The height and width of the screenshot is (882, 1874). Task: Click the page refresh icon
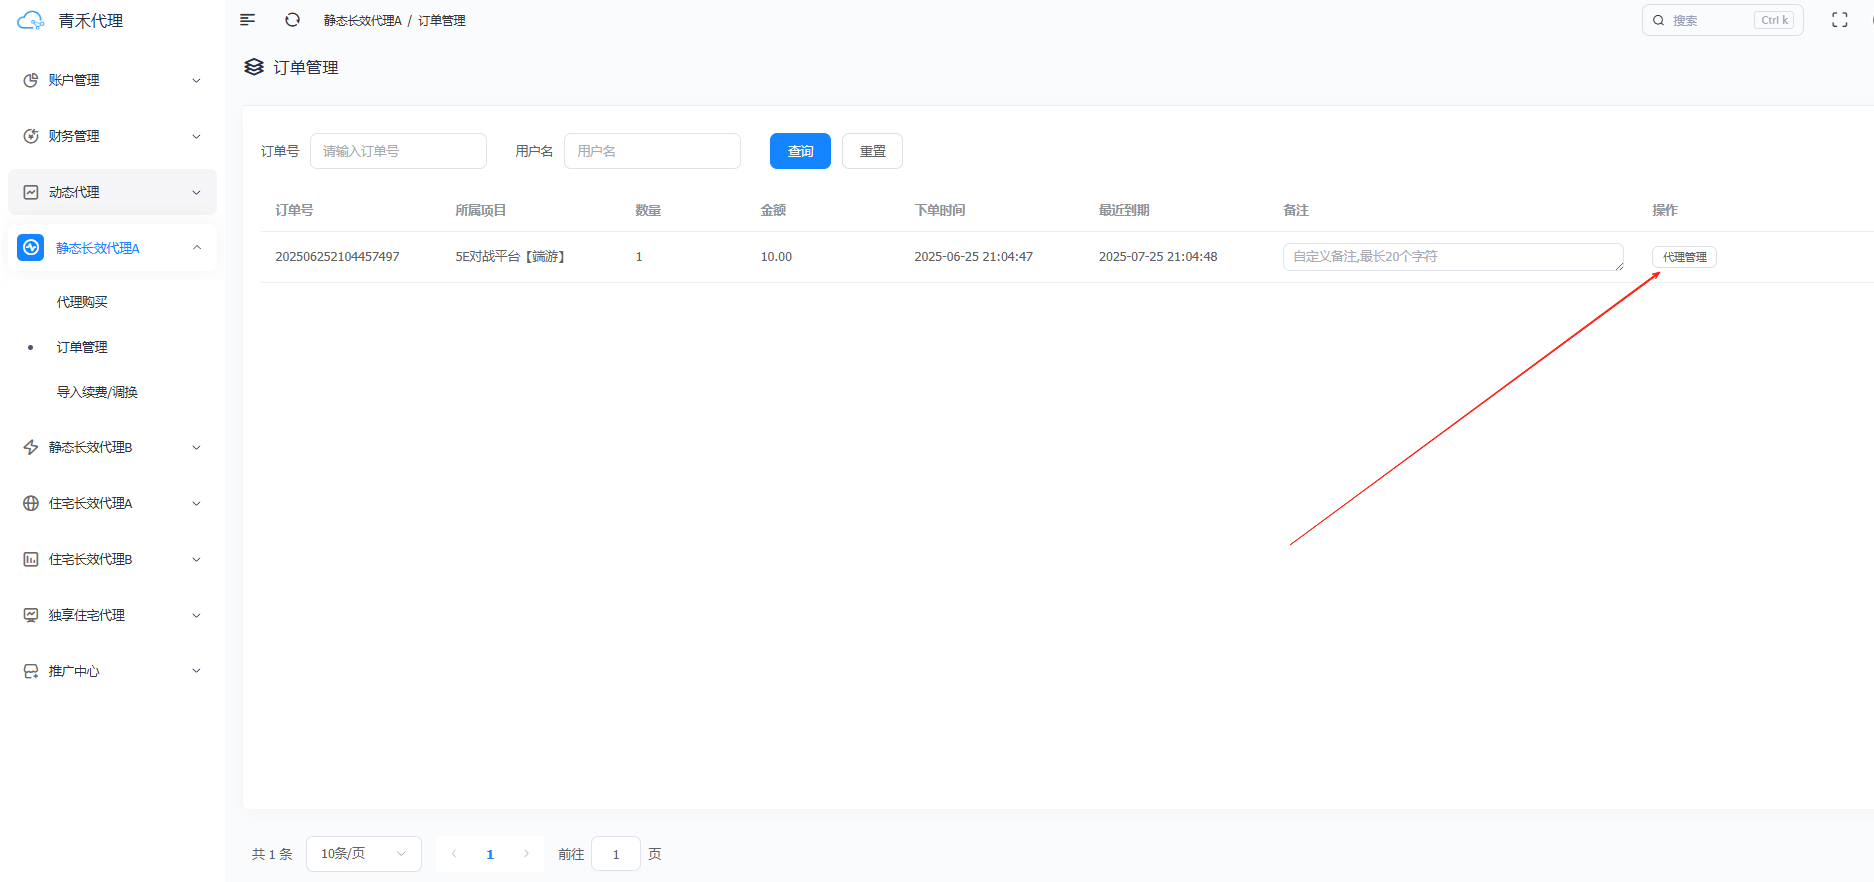click(x=292, y=20)
